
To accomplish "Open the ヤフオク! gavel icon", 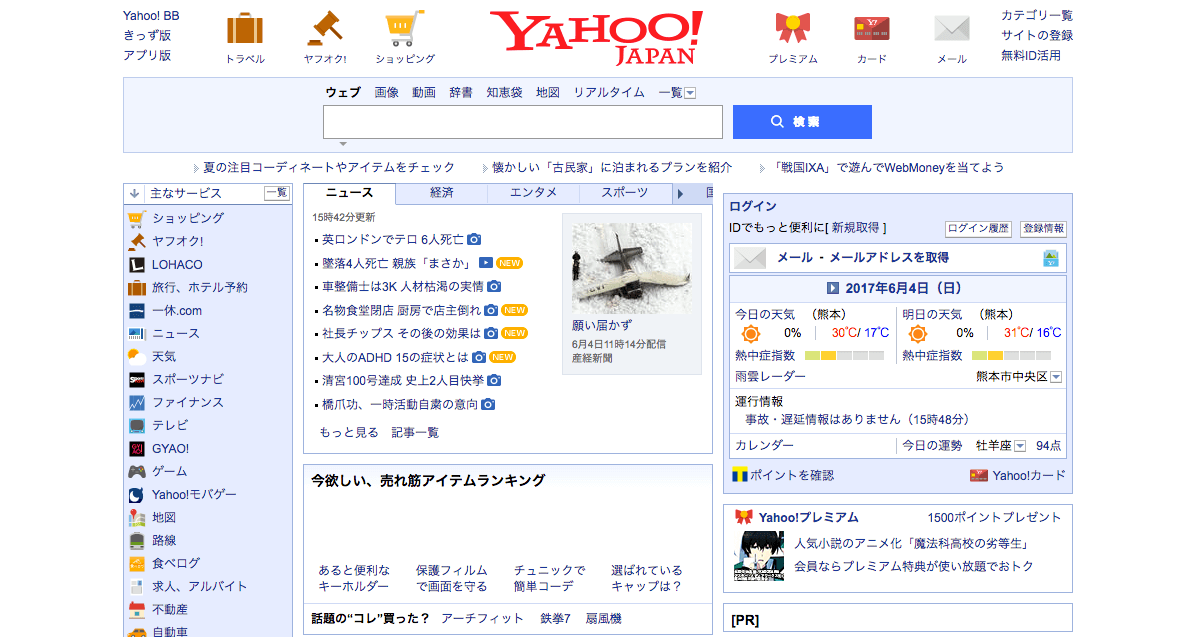I will (325, 29).
